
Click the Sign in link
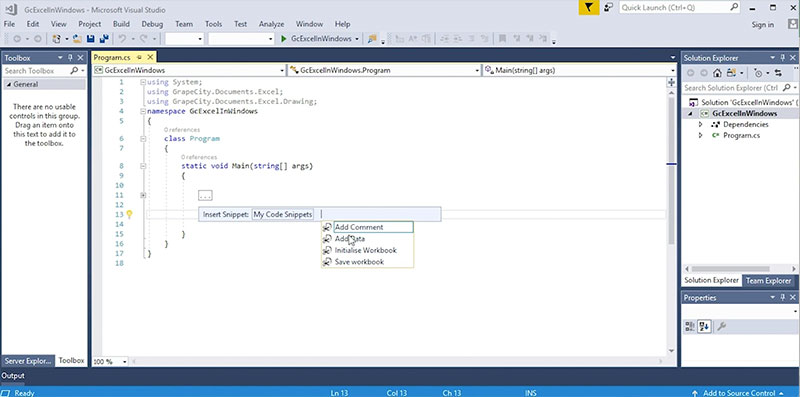[x=762, y=24]
